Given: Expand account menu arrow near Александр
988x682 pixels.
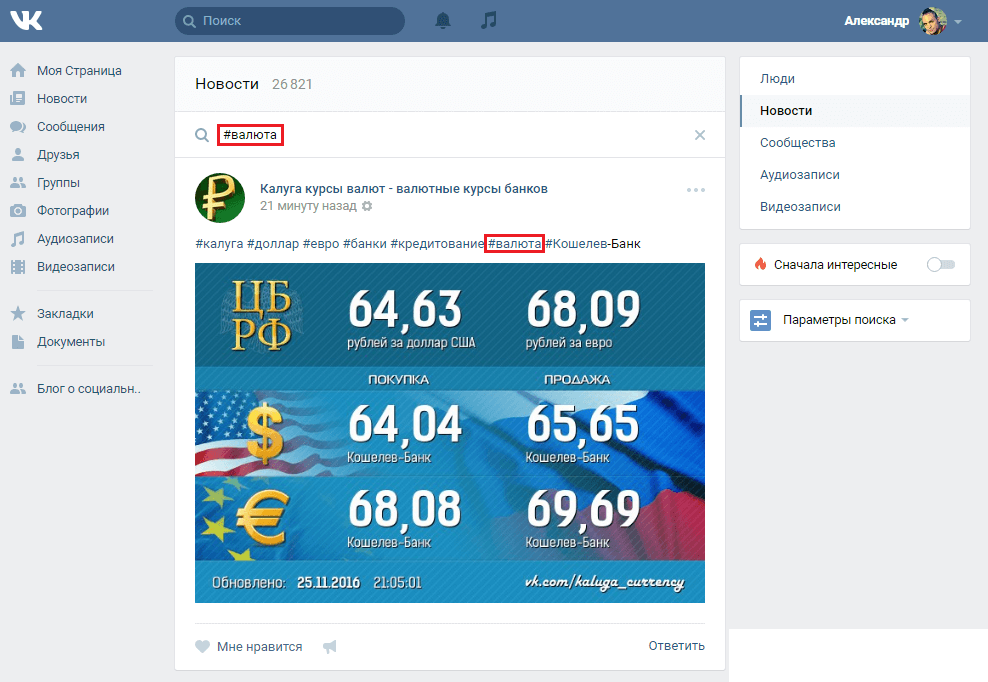Looking at the screenshot, I should (958, 21).
